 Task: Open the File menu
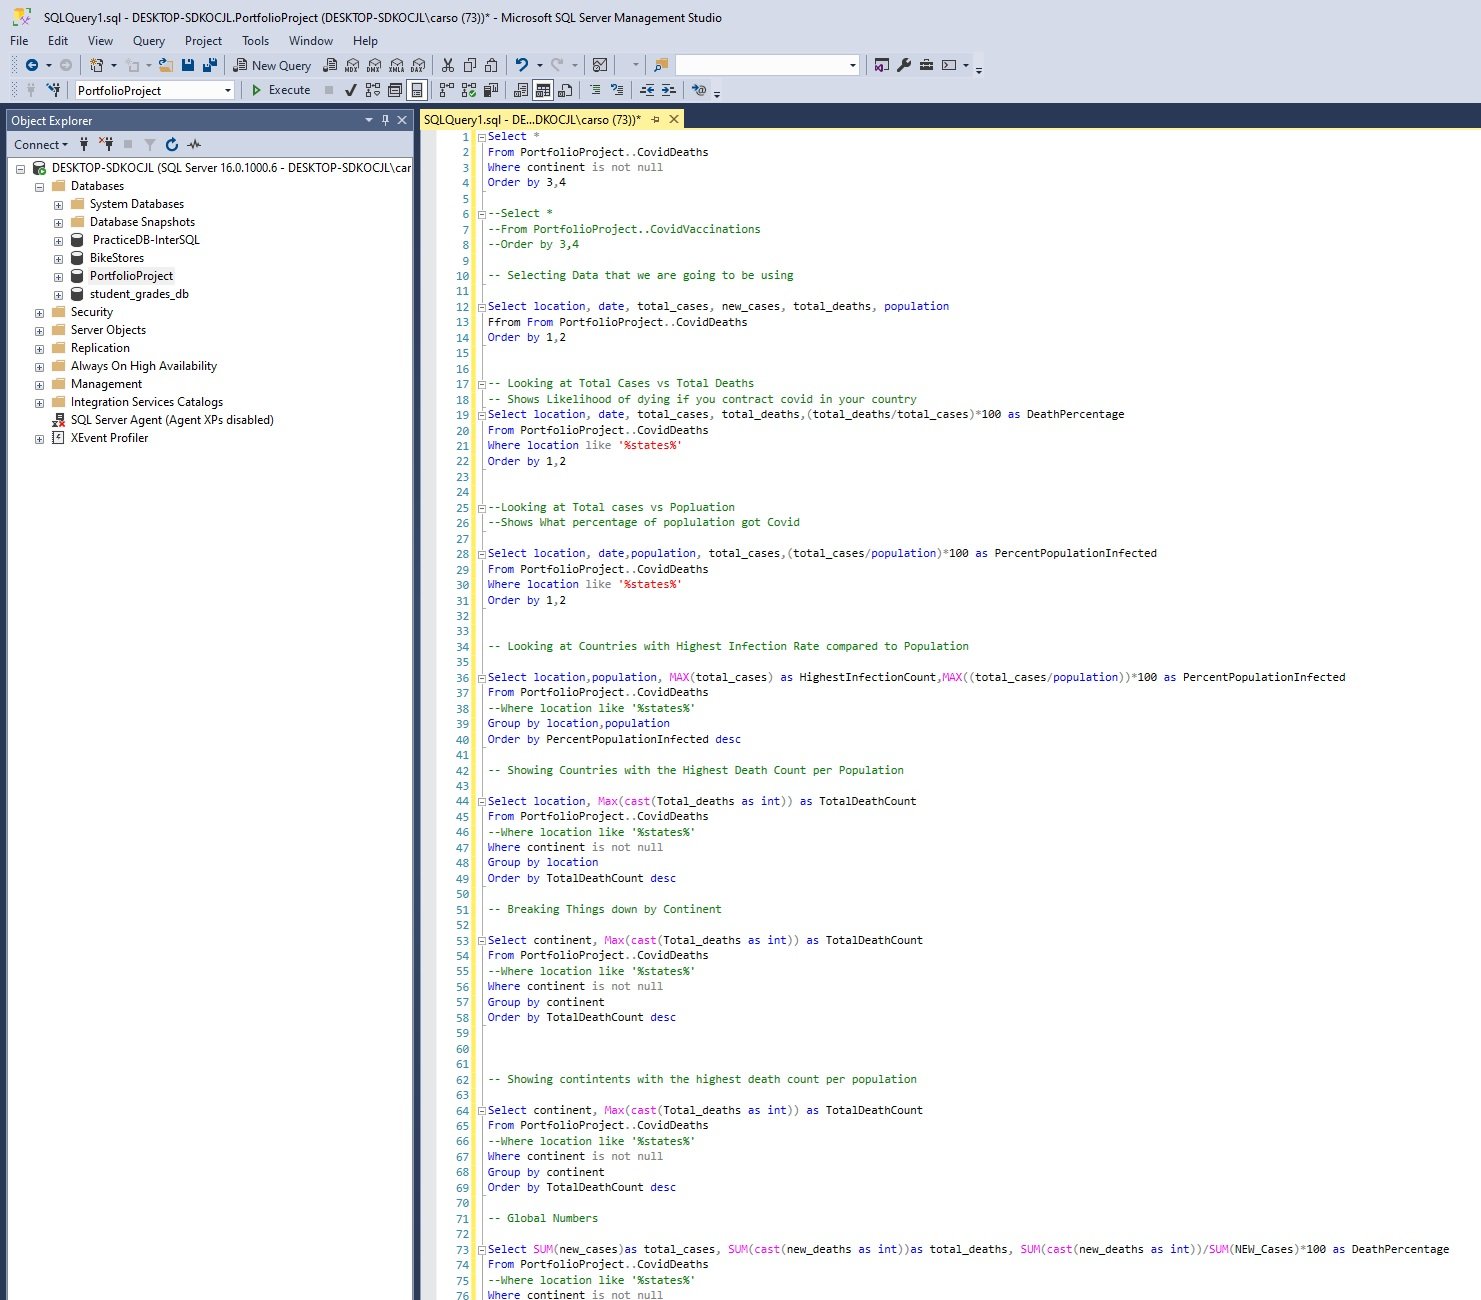19,41
